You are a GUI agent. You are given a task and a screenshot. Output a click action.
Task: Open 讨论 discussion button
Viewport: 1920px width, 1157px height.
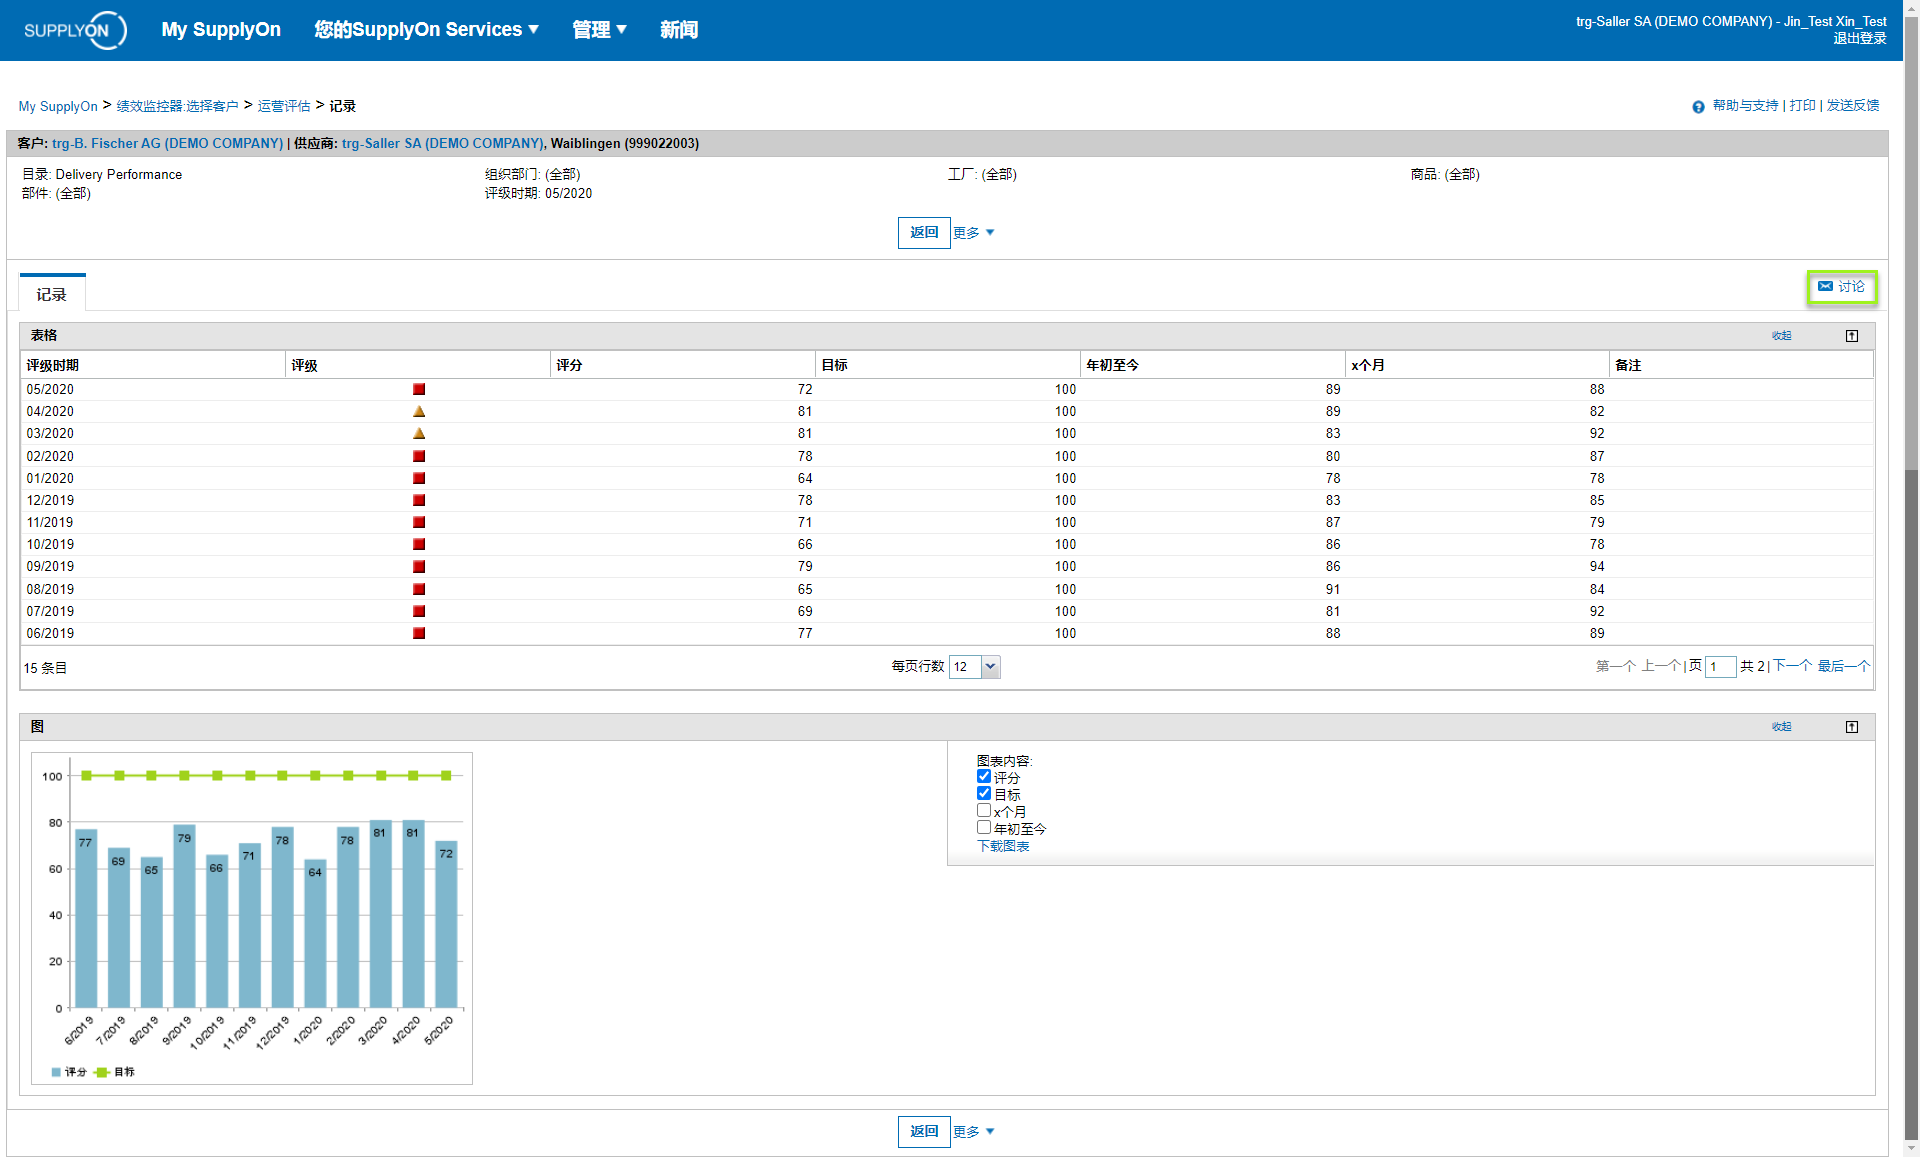1841,287
